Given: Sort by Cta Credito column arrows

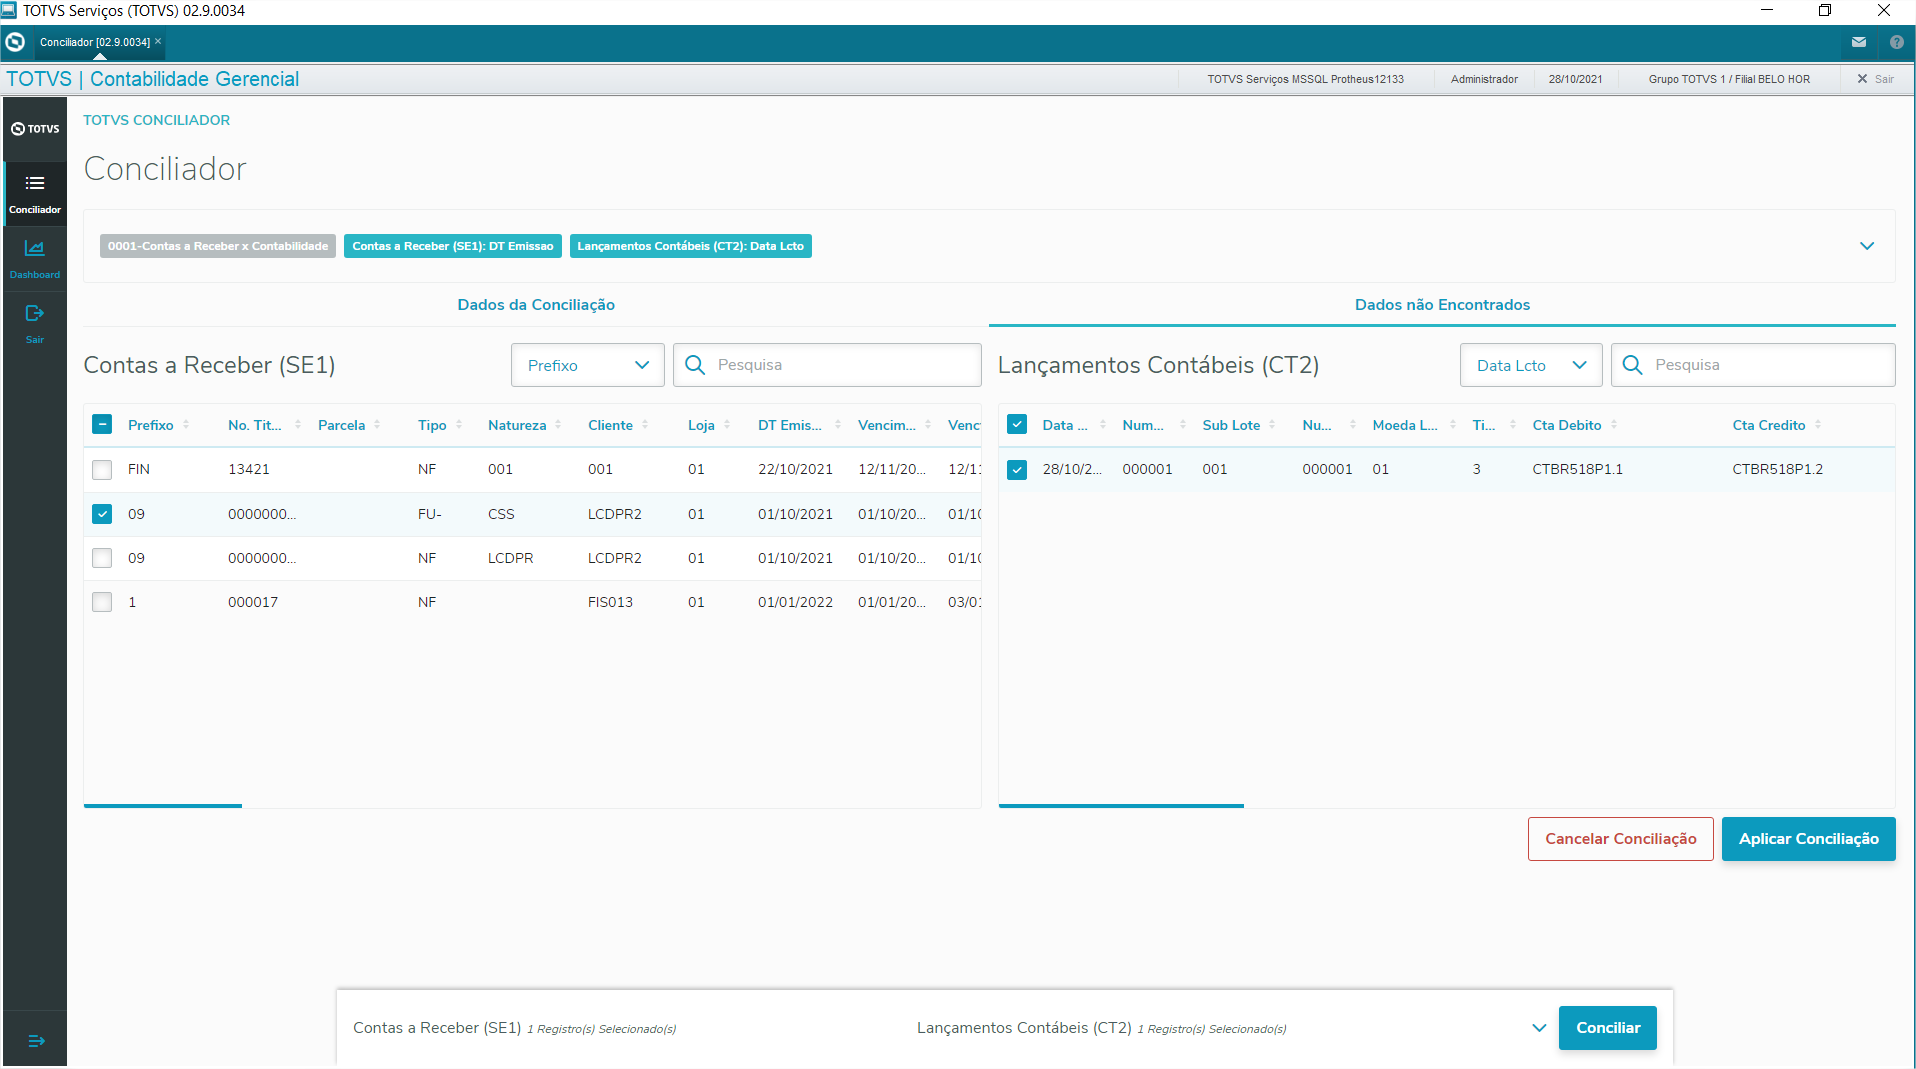Looking at the screenshot, I should pyautogui.click(x=1818, y=425).
